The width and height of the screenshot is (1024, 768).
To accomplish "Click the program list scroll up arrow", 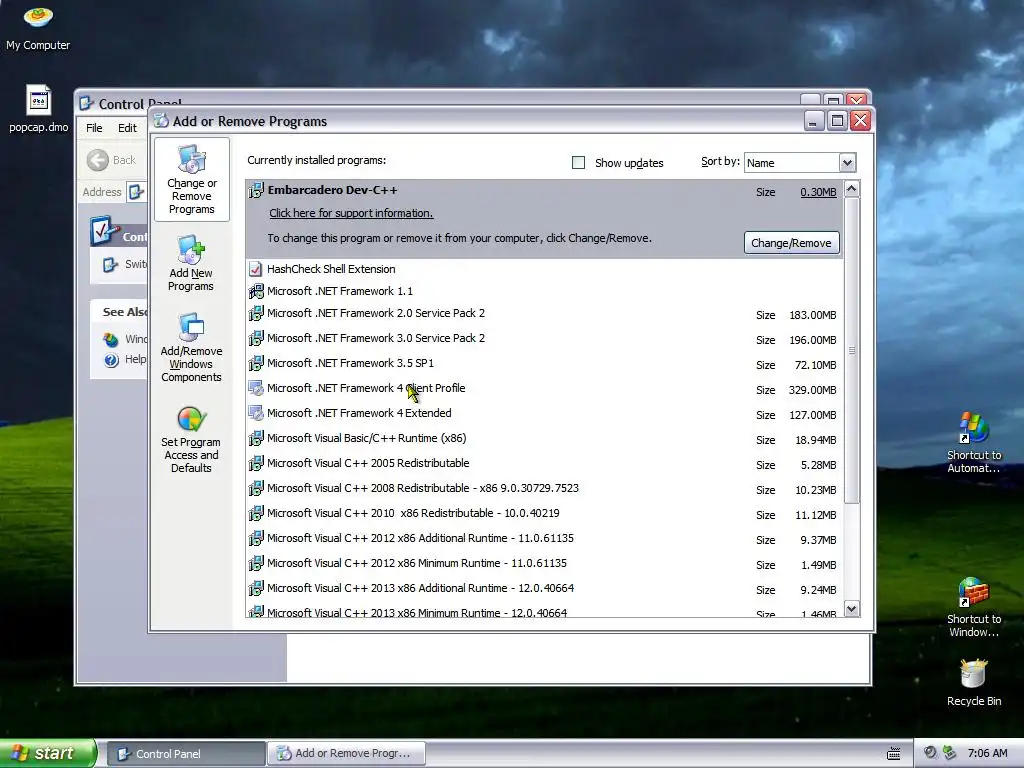I will pyautogui.click(x=852, y=189).
